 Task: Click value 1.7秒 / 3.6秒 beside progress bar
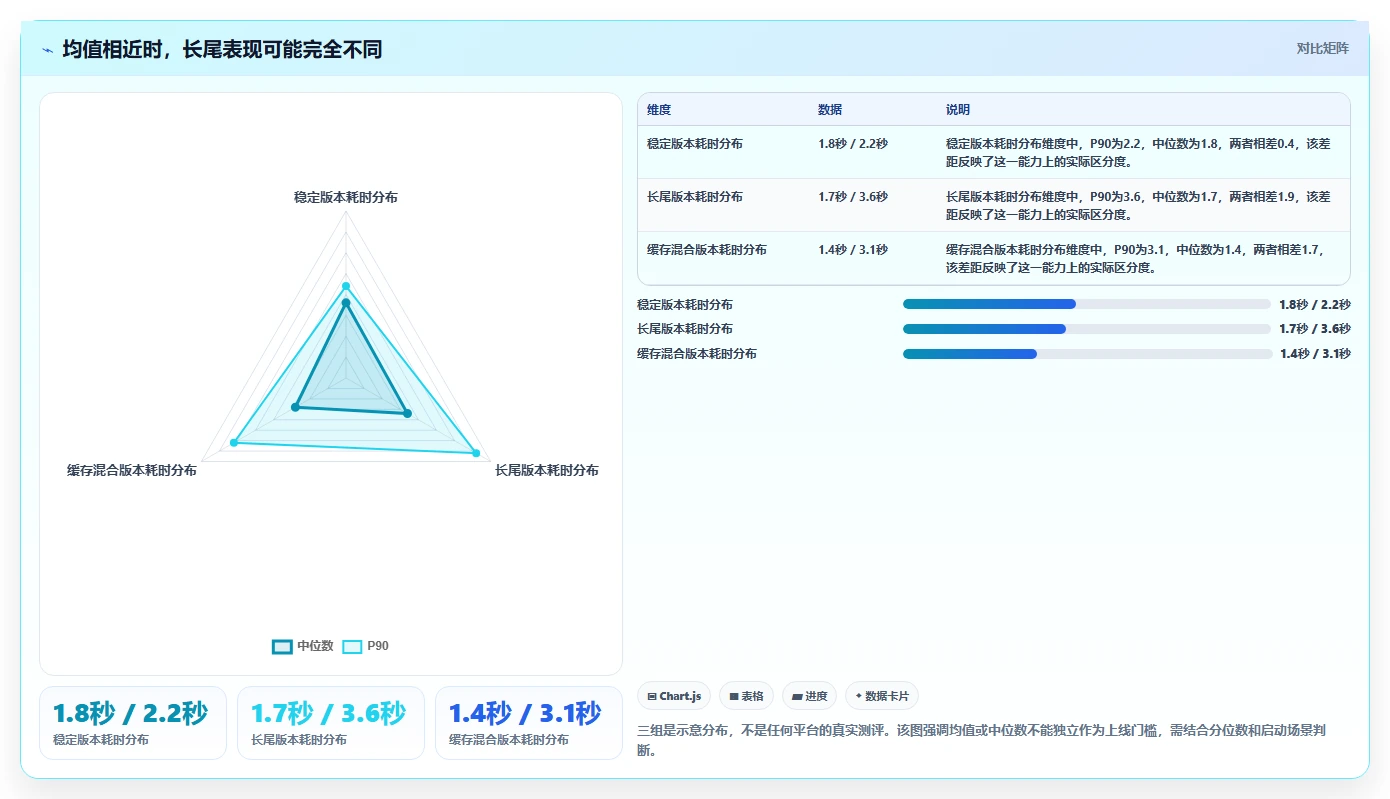(1315, 329)
